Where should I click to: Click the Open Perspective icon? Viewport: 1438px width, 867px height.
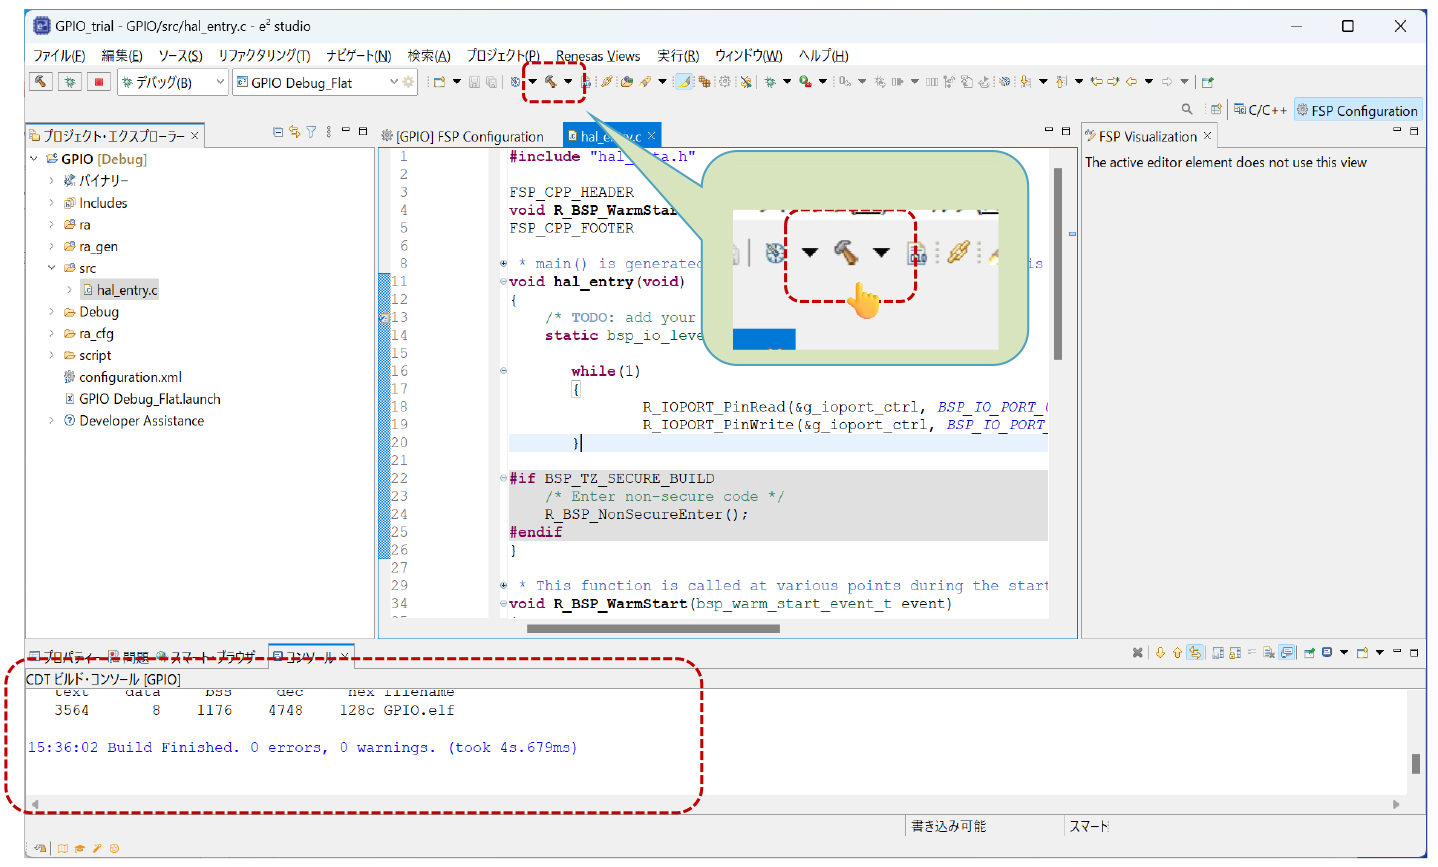(x=1215, y=110)
